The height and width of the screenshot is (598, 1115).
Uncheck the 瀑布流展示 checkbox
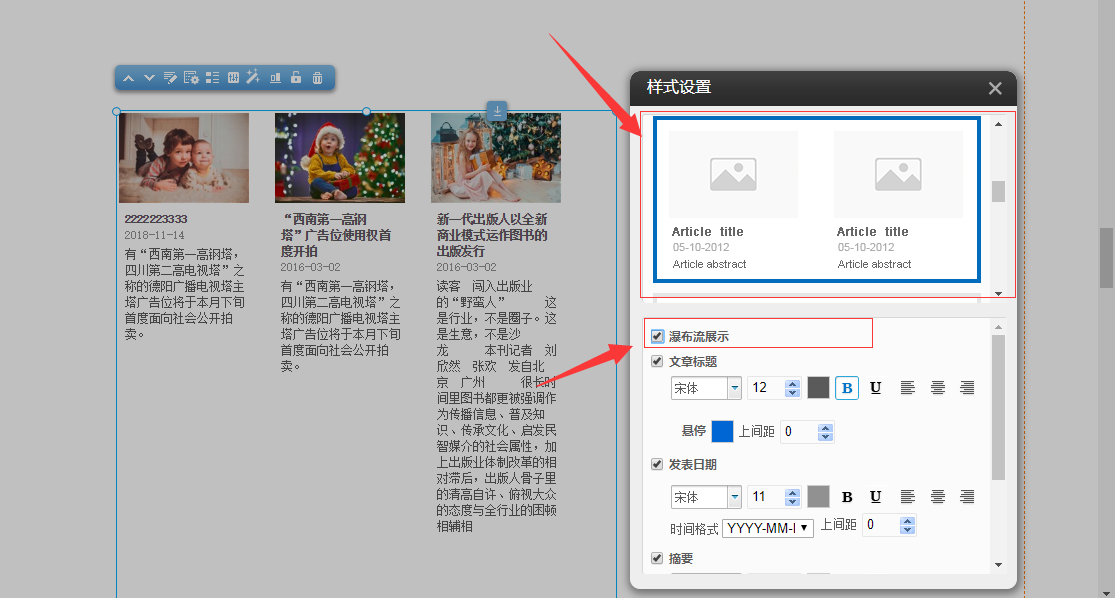tap(657, 336)
